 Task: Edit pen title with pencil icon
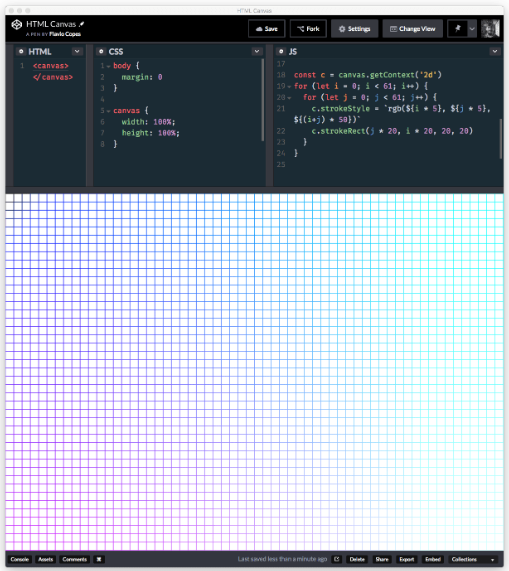pyautogui.click(x=82, y=24)
